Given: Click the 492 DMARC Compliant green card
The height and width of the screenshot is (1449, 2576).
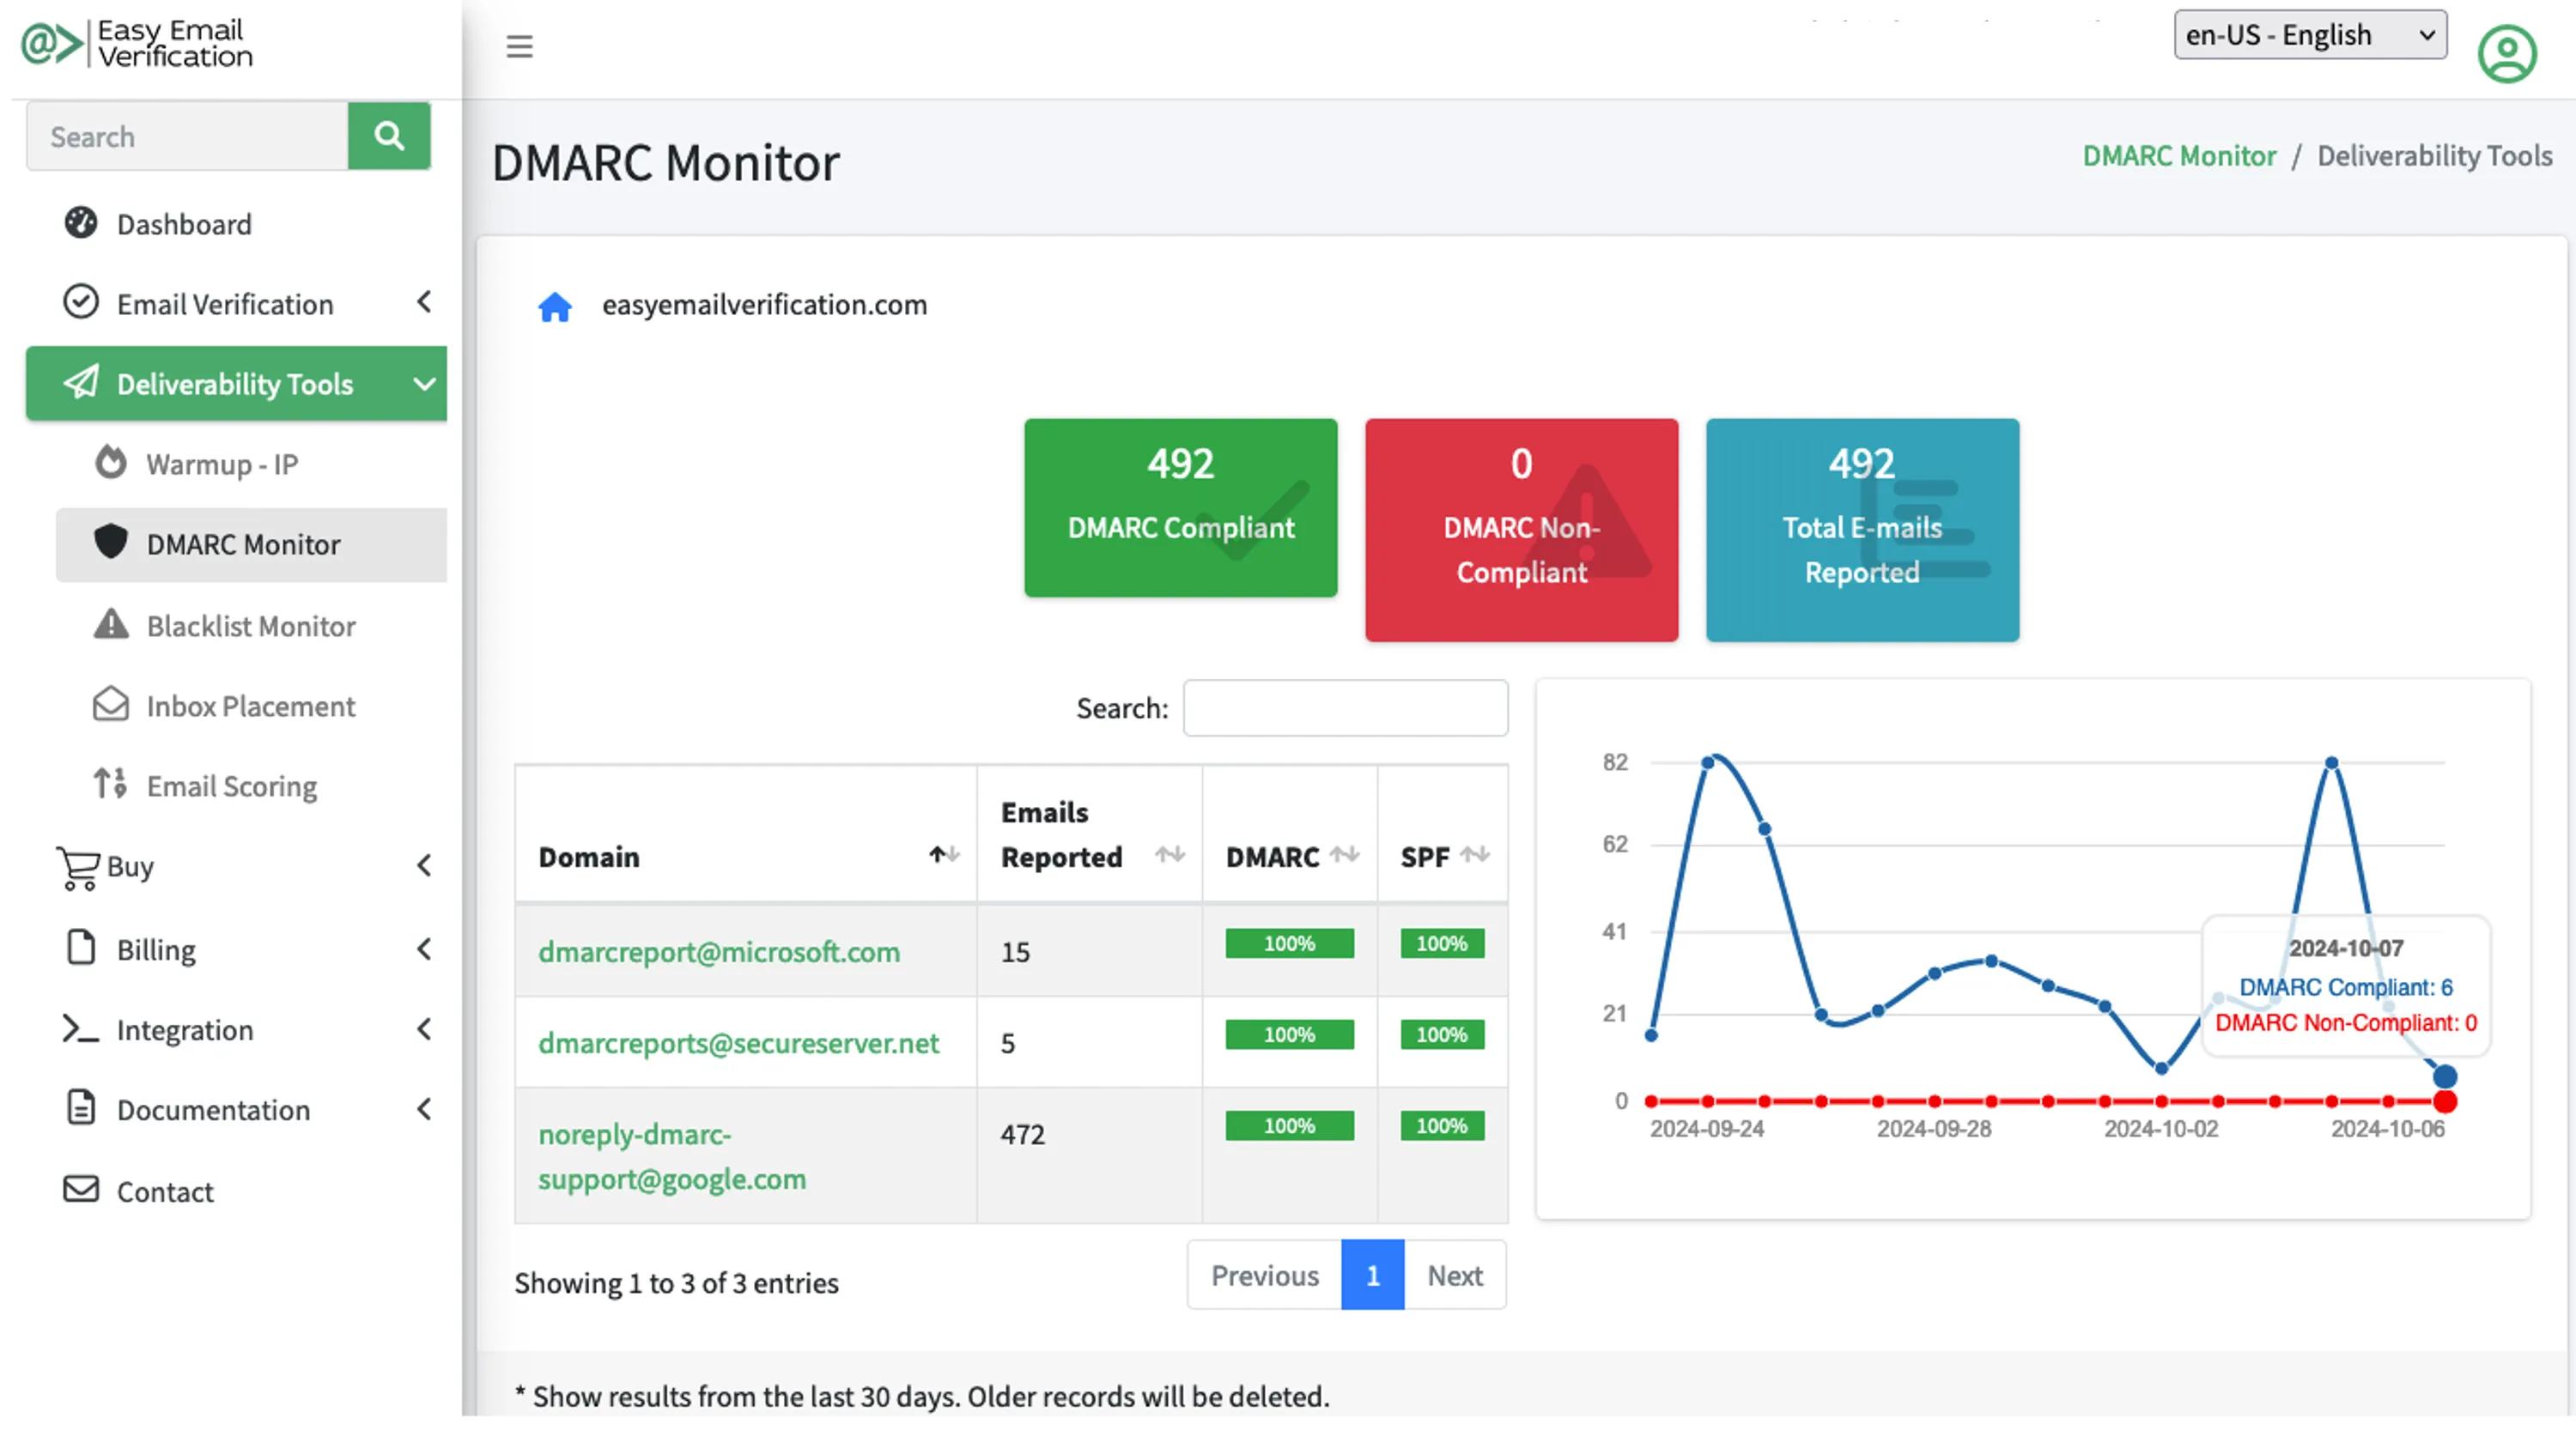Looking at the screenshot, I should click(x=1180, y=508).
